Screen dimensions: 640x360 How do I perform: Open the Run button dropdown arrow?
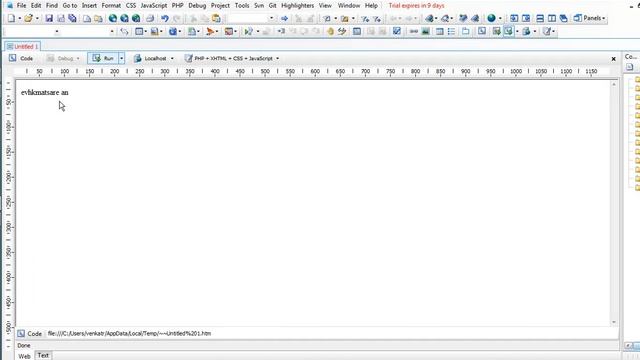click(121, 58)
